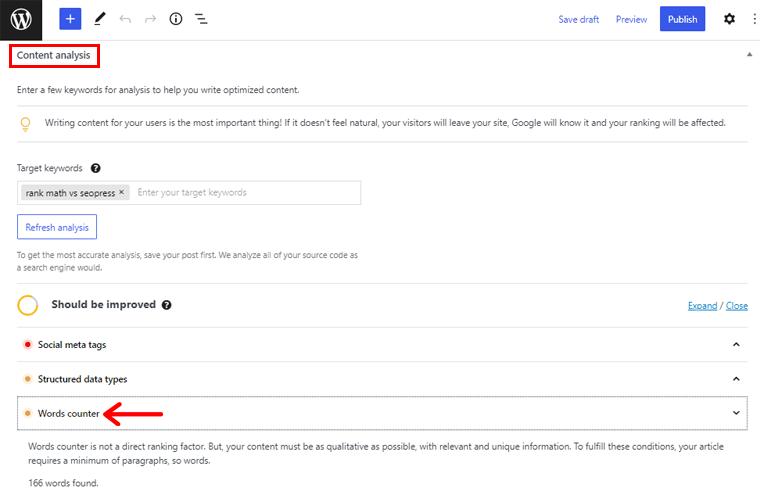Select the pencil Tools icon
760x490 pixels.
pyautogui.click(x=100, y=19)
